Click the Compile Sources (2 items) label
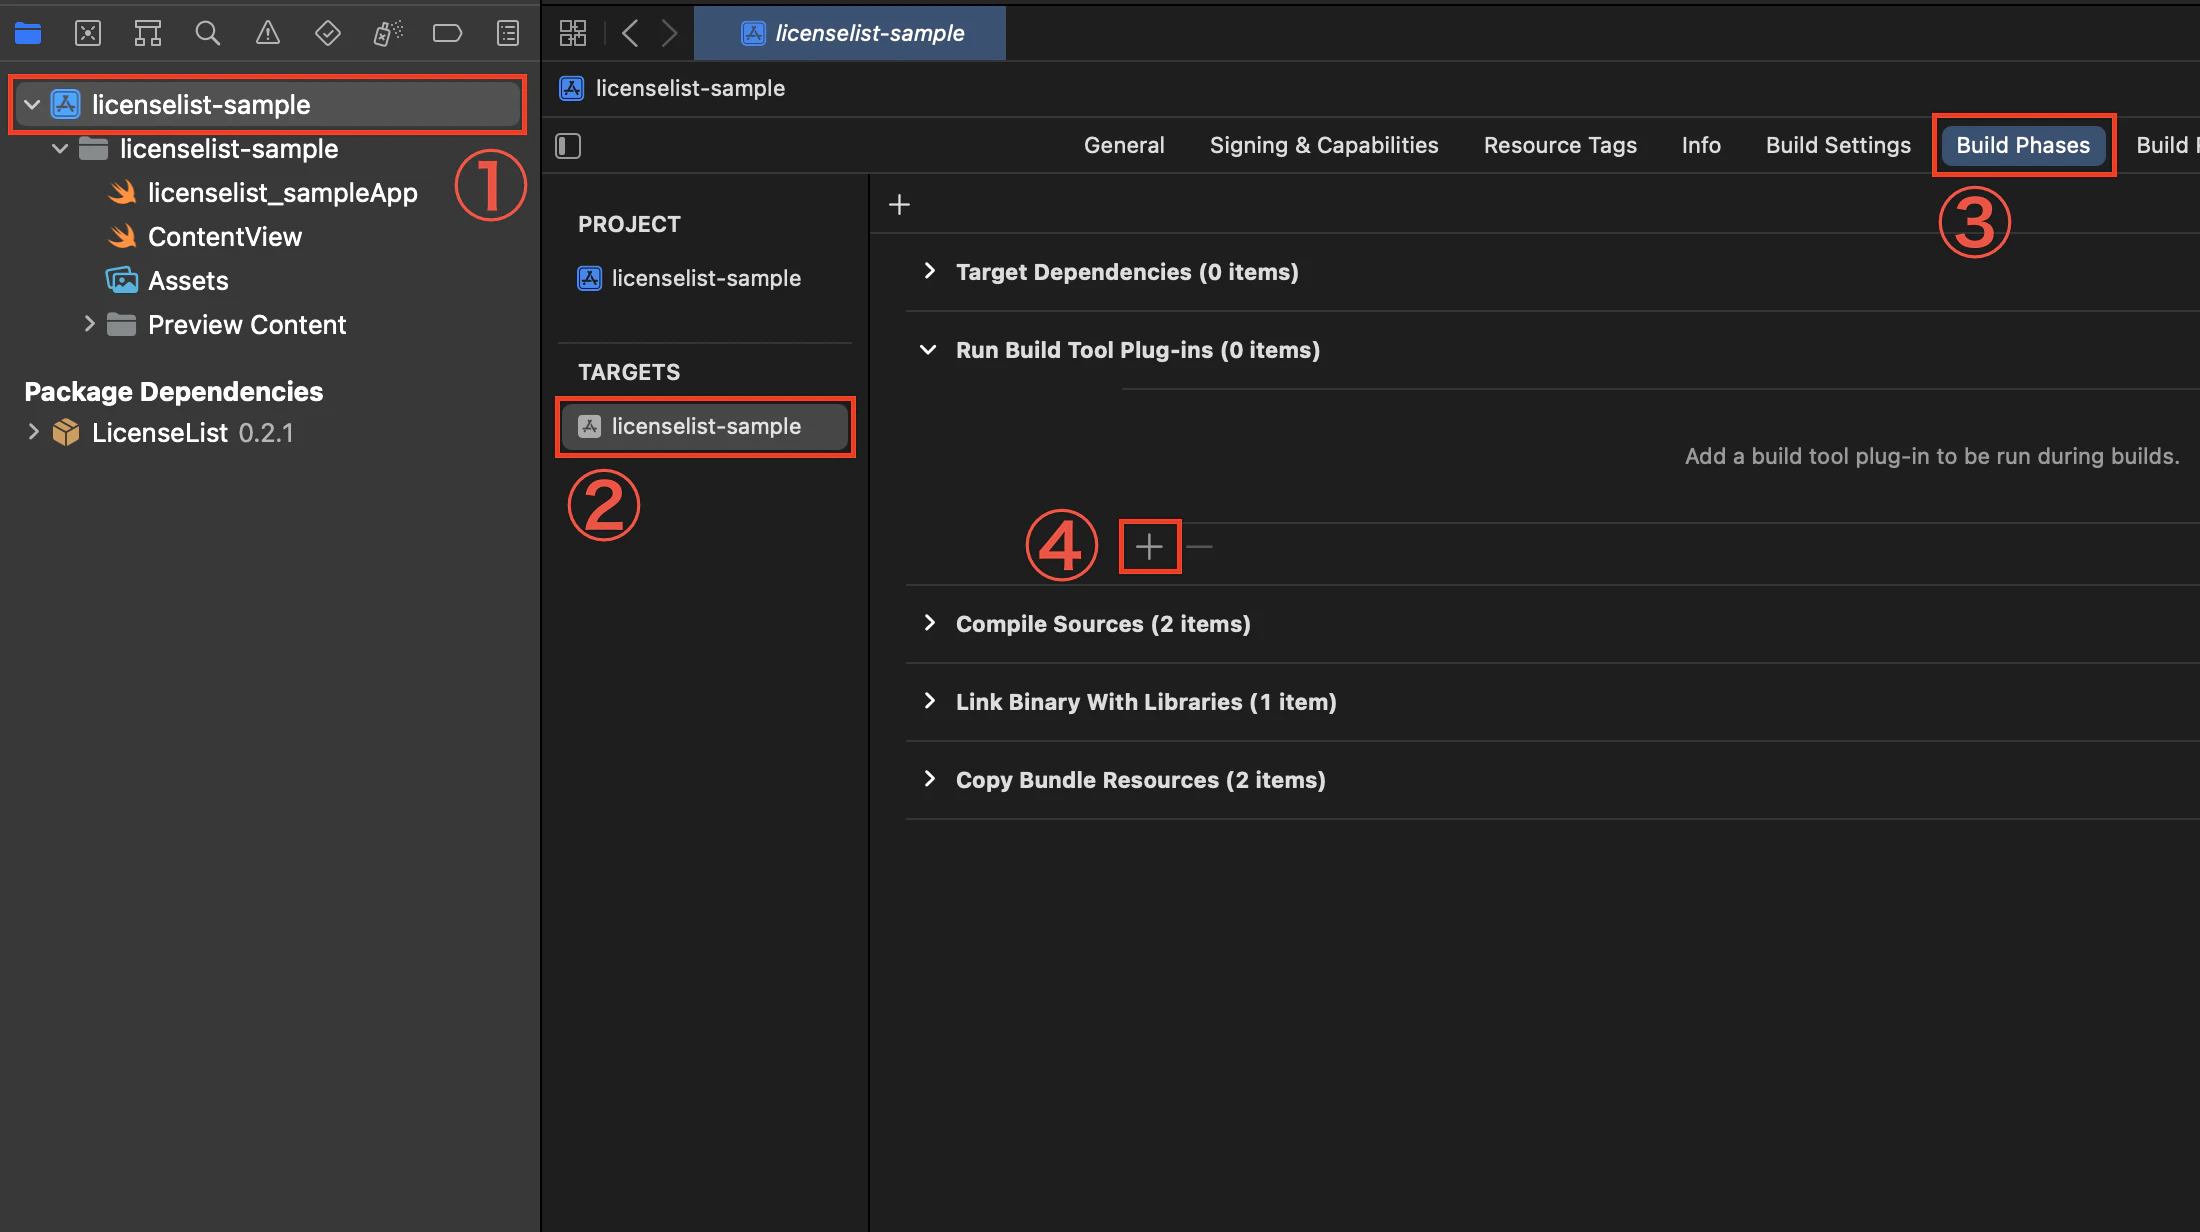Viewport: 2200px width, 1232px height. click(x=1103, y=624)
